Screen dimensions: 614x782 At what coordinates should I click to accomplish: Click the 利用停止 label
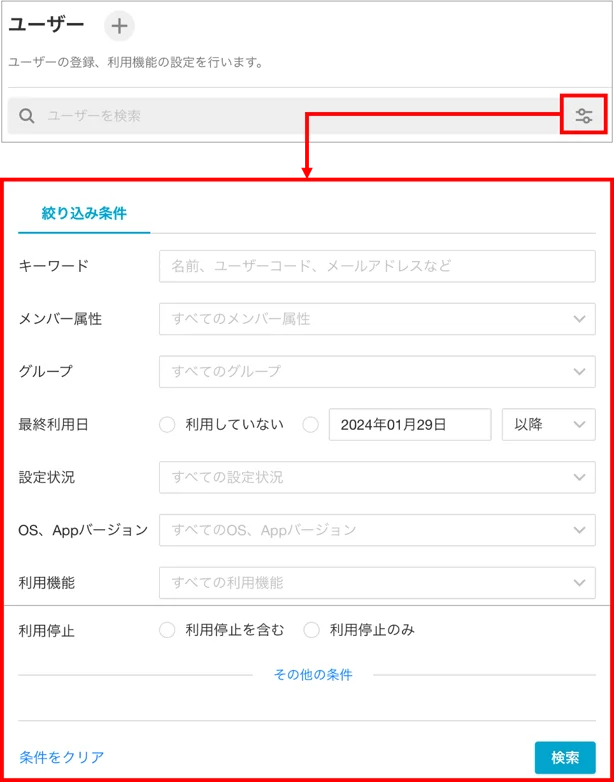coord(46,631)
